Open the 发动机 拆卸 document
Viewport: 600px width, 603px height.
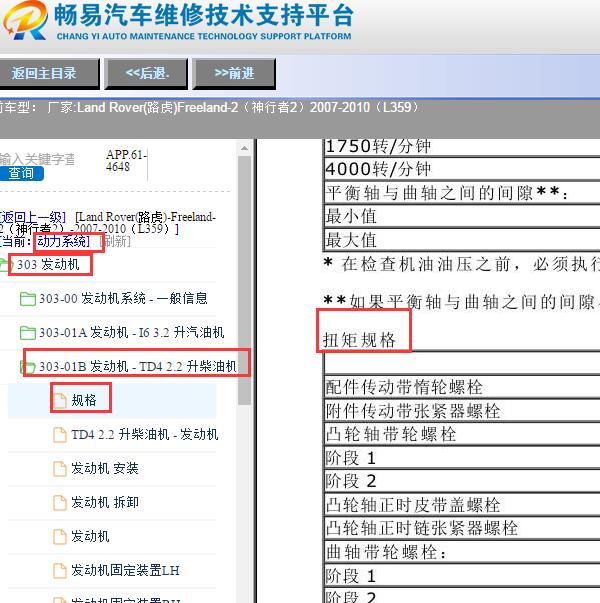click(105, 502)
